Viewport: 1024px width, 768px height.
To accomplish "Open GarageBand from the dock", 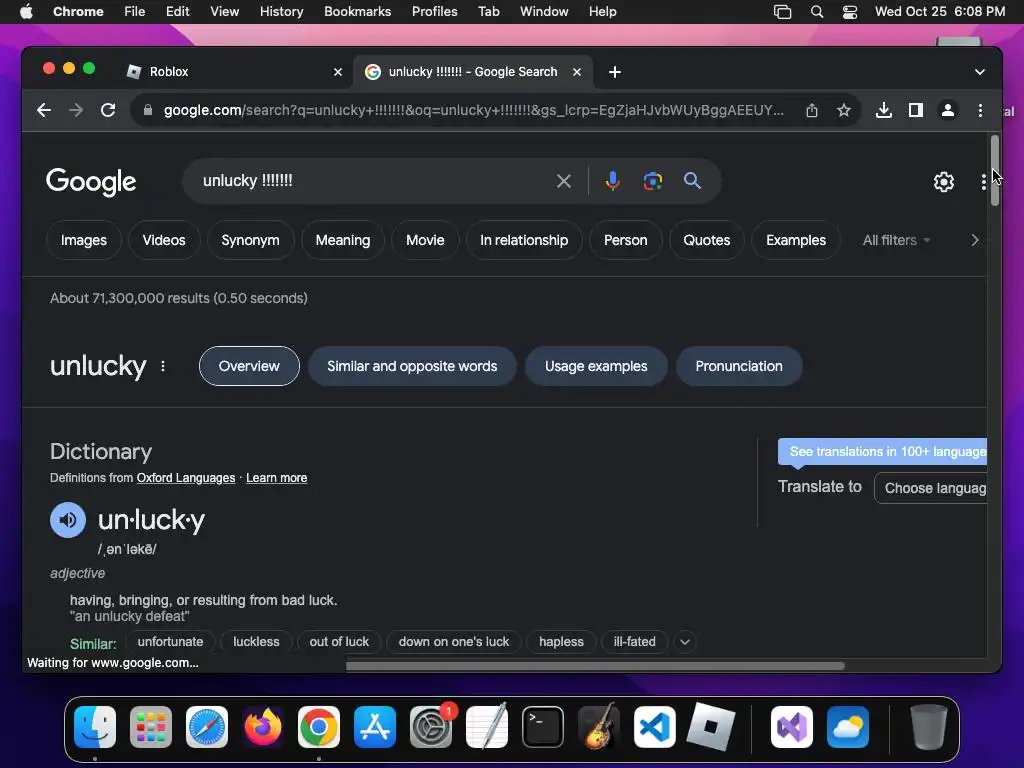I will (599, 727).
